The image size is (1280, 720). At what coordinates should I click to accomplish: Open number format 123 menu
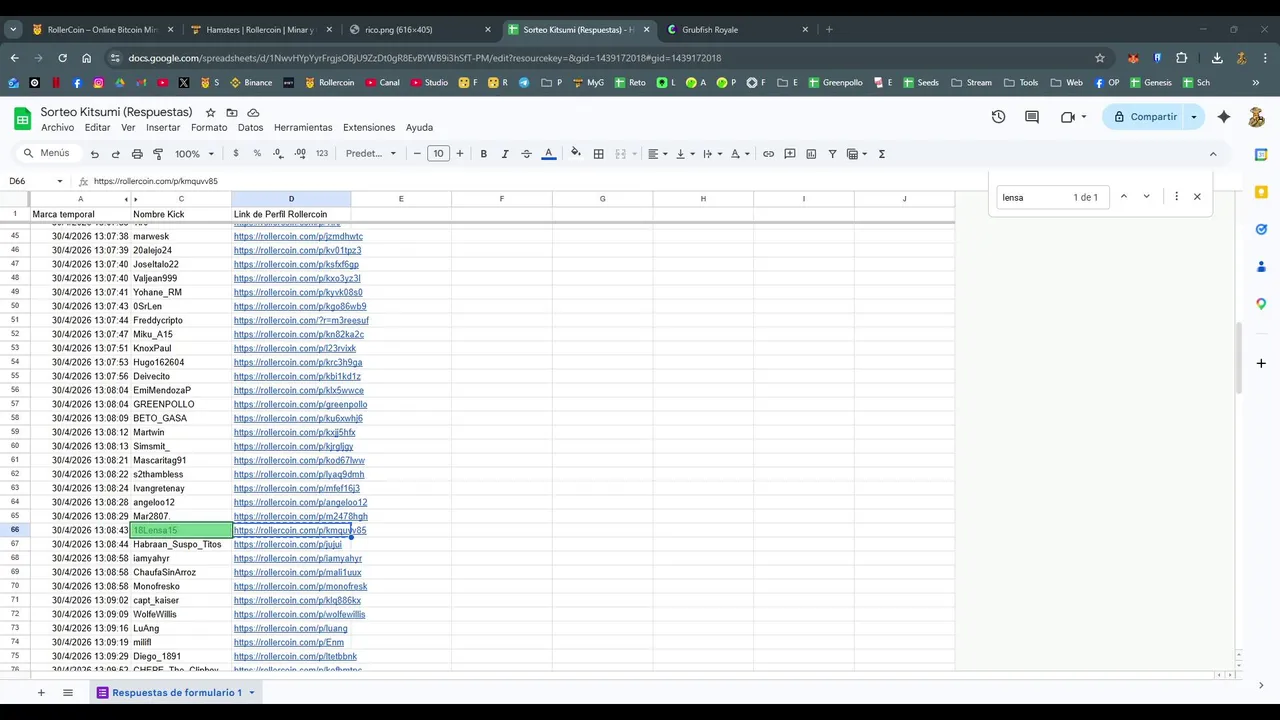[322, 154]
